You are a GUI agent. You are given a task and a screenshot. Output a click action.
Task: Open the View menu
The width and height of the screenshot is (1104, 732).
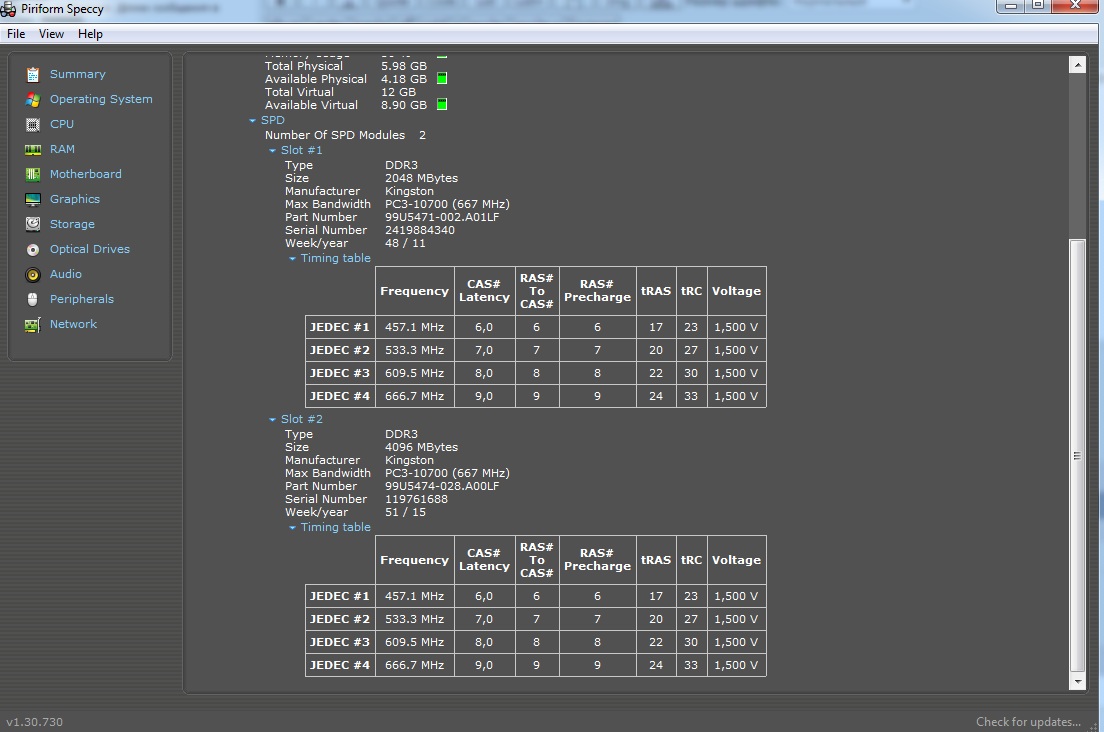pyautogui.click(x=51, y=34)
